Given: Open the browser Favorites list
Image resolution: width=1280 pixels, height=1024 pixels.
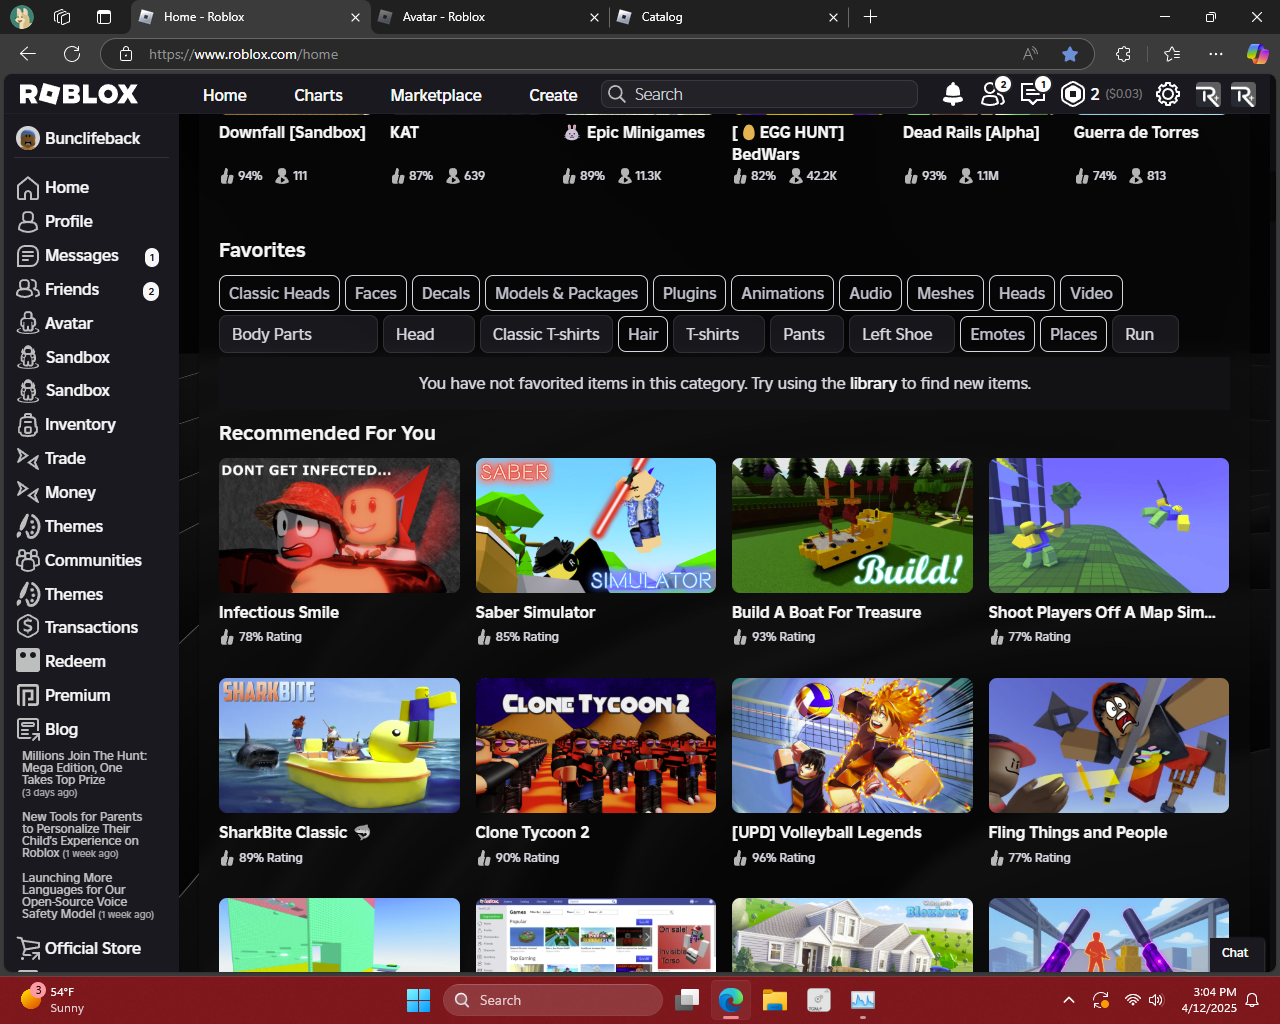Looking at the screenshot, I should click(1172, 54).
